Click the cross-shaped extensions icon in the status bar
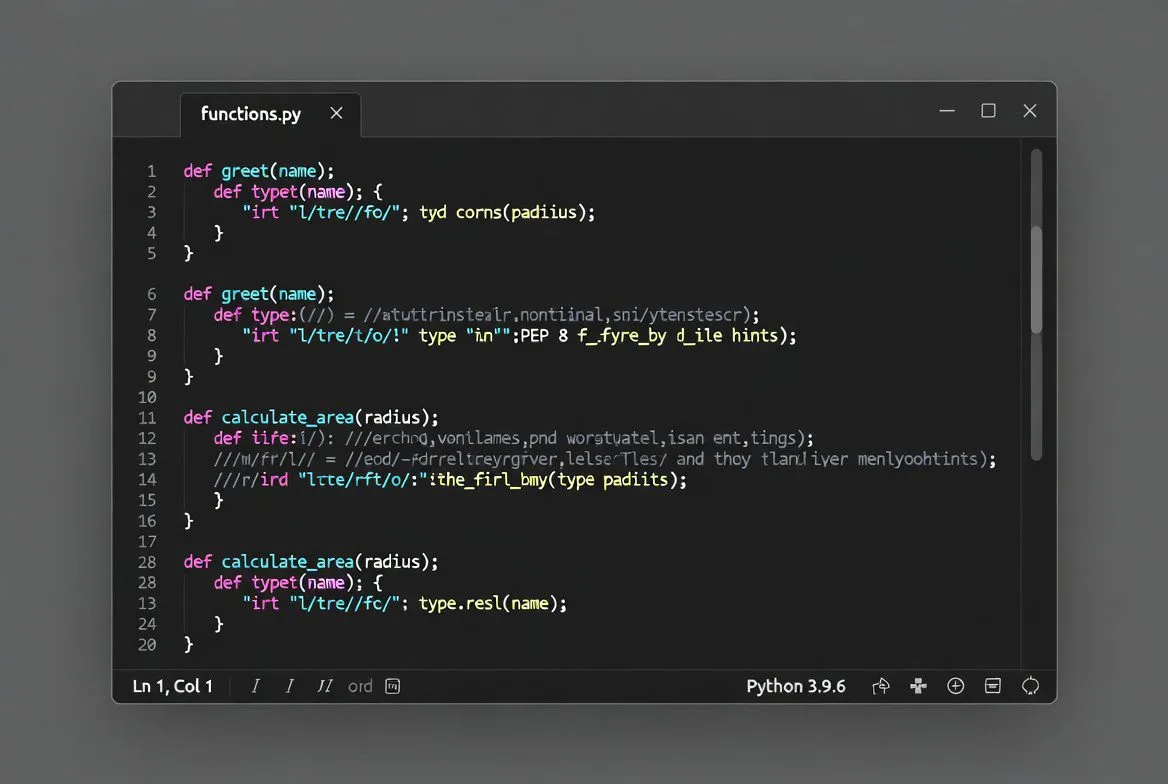 click(x=918, y=686)
